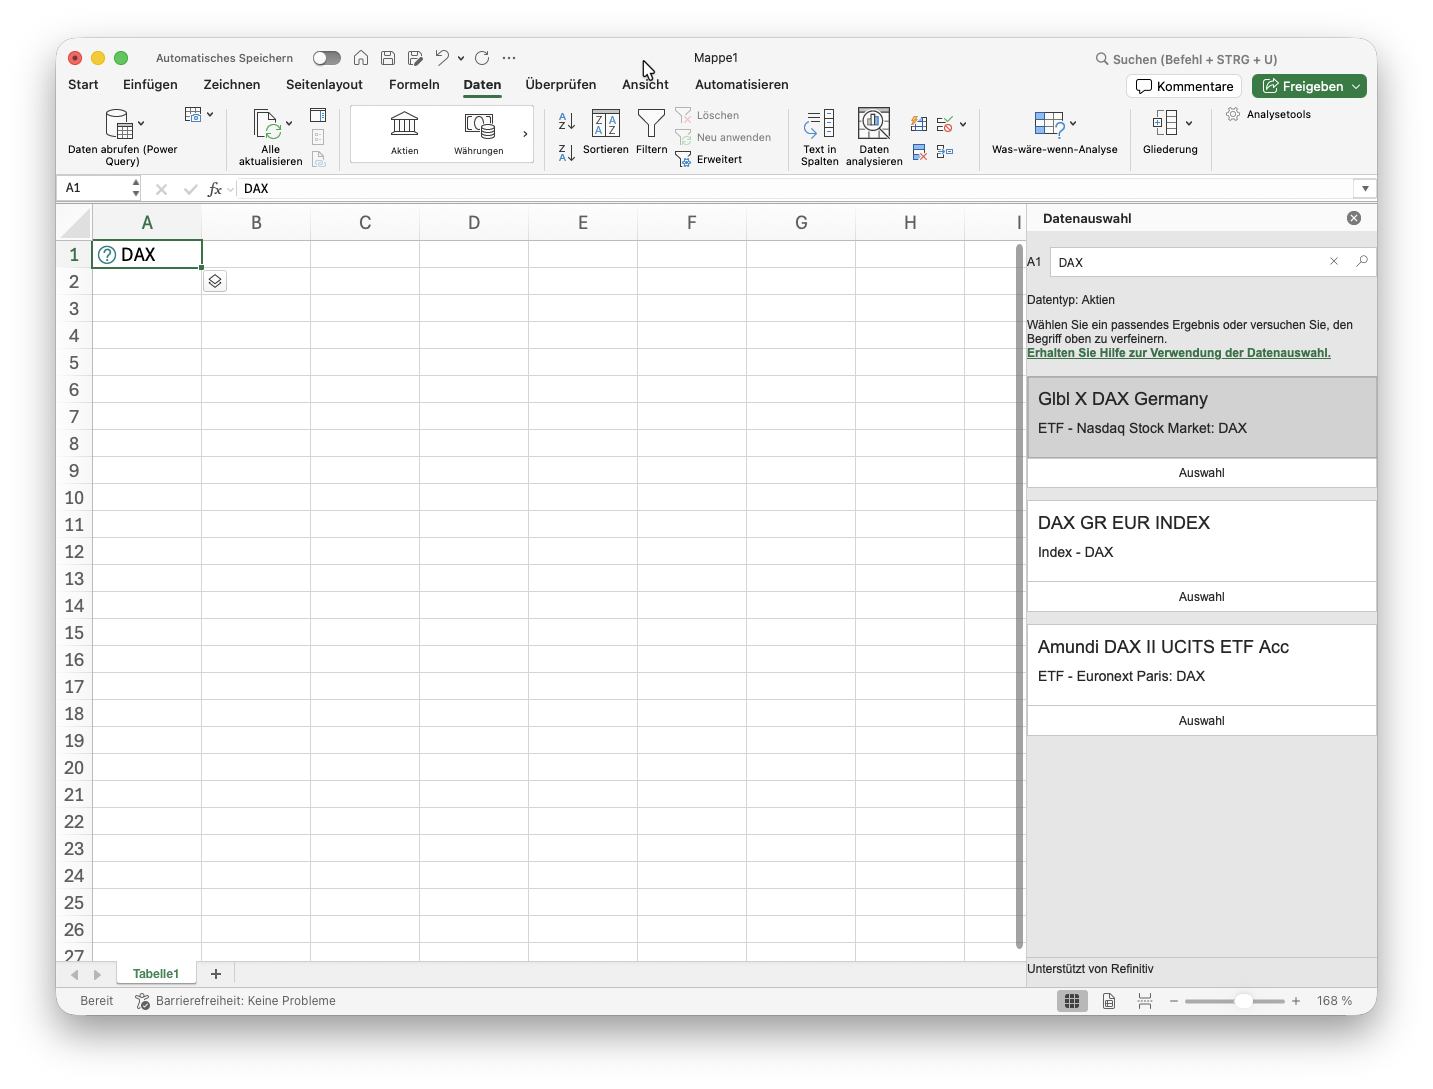This screenshot has height=1089, width=1433.
Task: Open the Analysetools gear icon
Action: click(x=1233, y=114)
